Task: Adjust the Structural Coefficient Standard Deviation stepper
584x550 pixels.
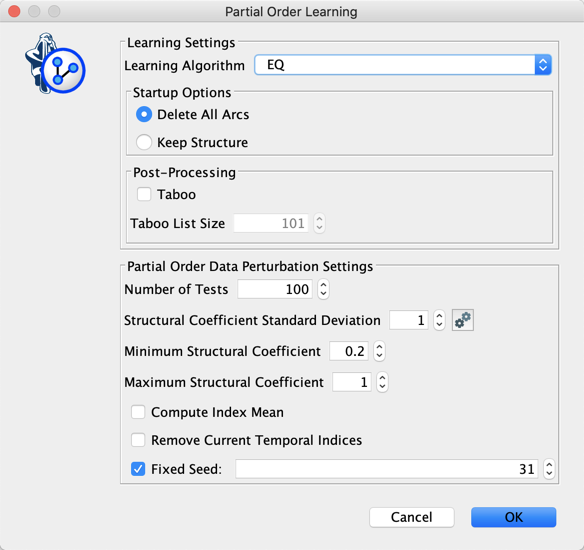Action: pos(439,320)
